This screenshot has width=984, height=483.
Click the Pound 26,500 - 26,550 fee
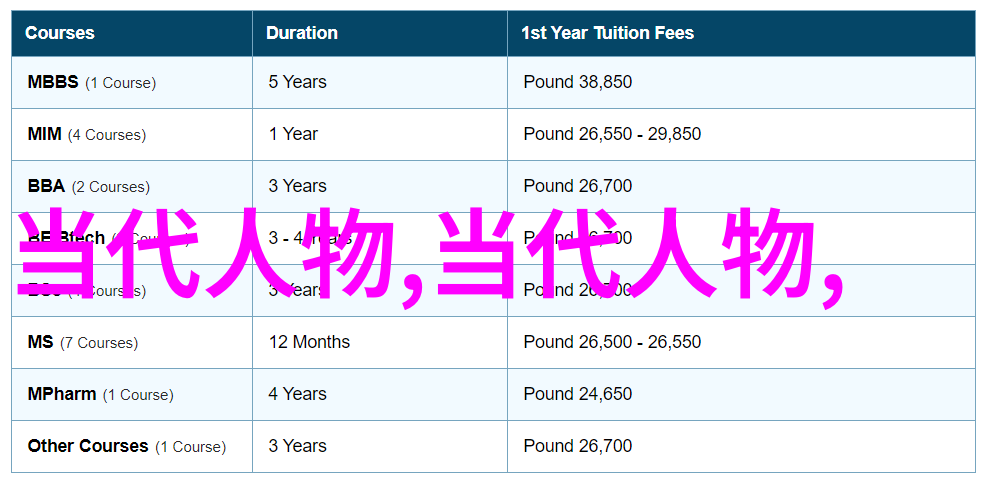[x=612, y=342]
